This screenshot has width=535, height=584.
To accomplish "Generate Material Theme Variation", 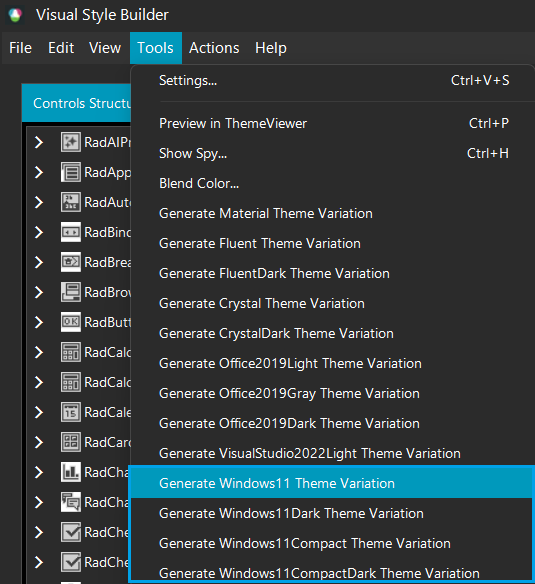I will pyautogui.click(x=334, y=213).
